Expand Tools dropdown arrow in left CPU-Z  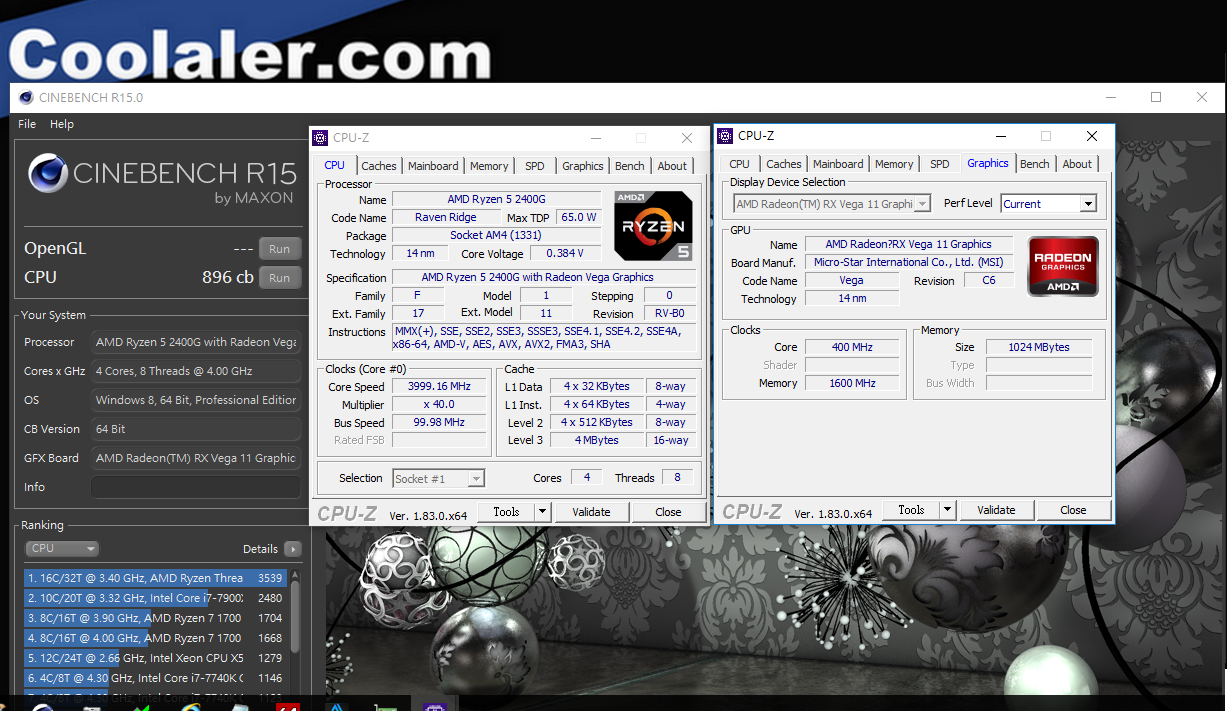click(543, 512)
